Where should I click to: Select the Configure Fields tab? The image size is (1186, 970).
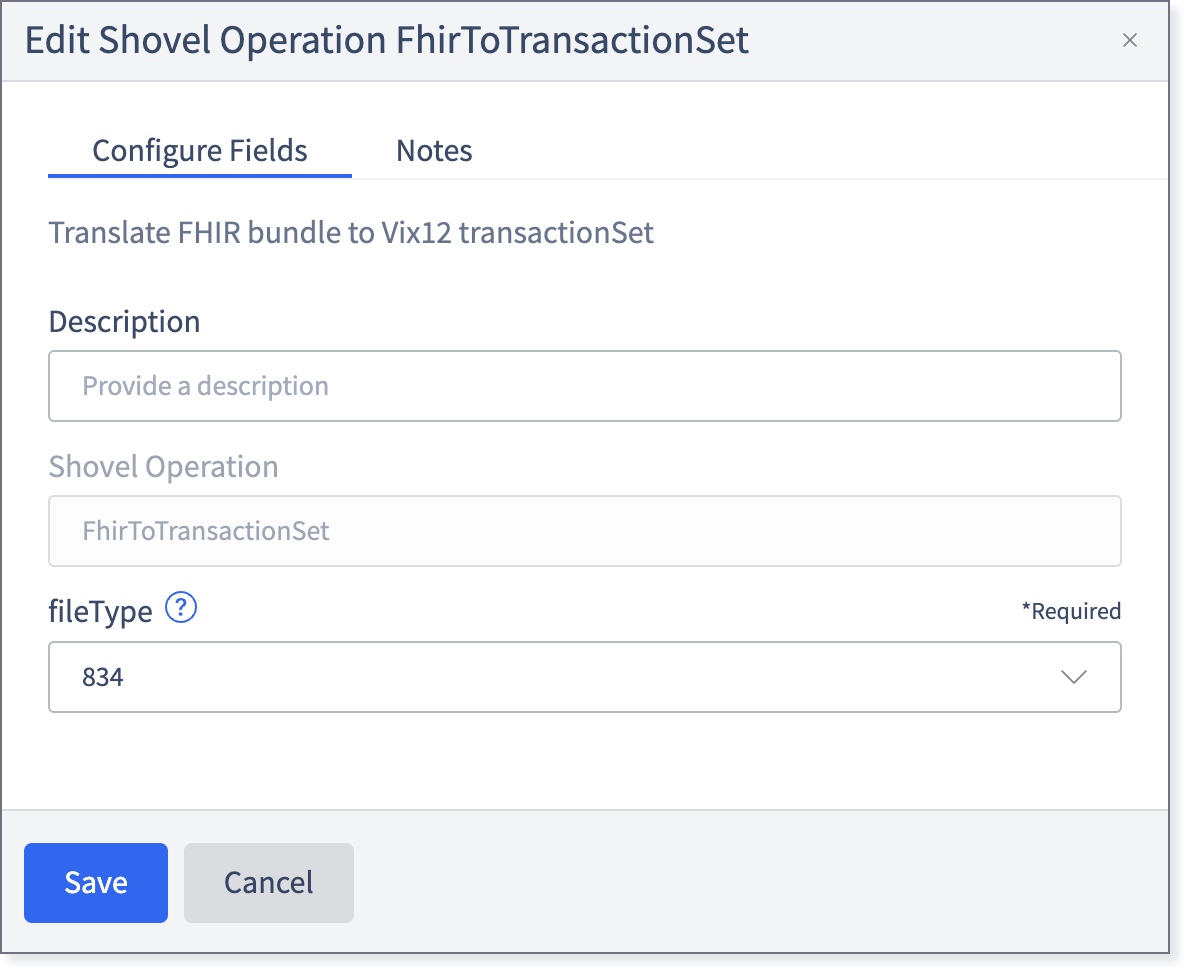[199, 150]
